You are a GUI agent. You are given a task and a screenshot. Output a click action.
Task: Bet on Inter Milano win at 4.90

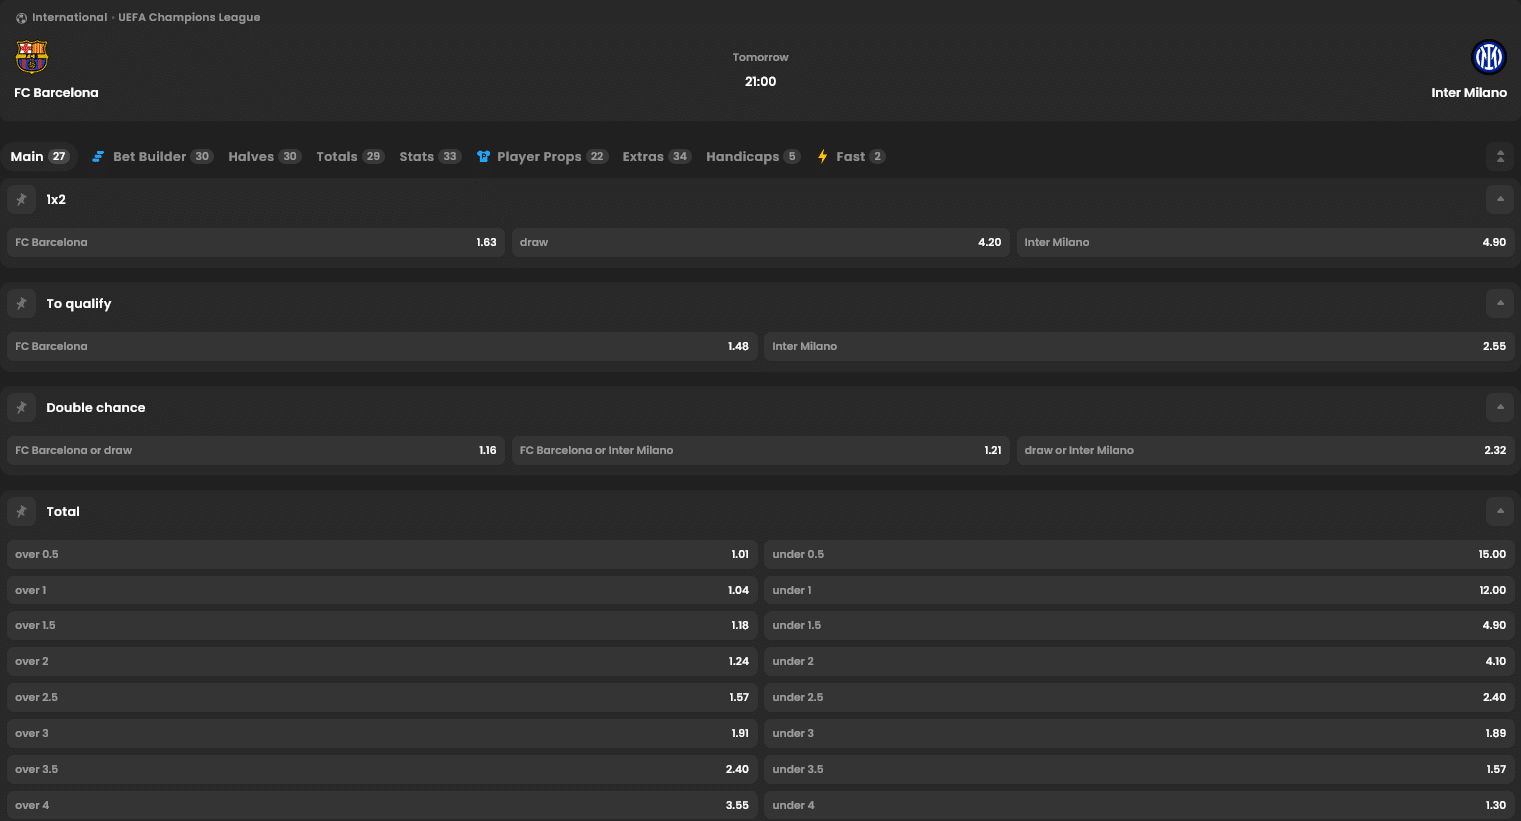coord(1265,242)
